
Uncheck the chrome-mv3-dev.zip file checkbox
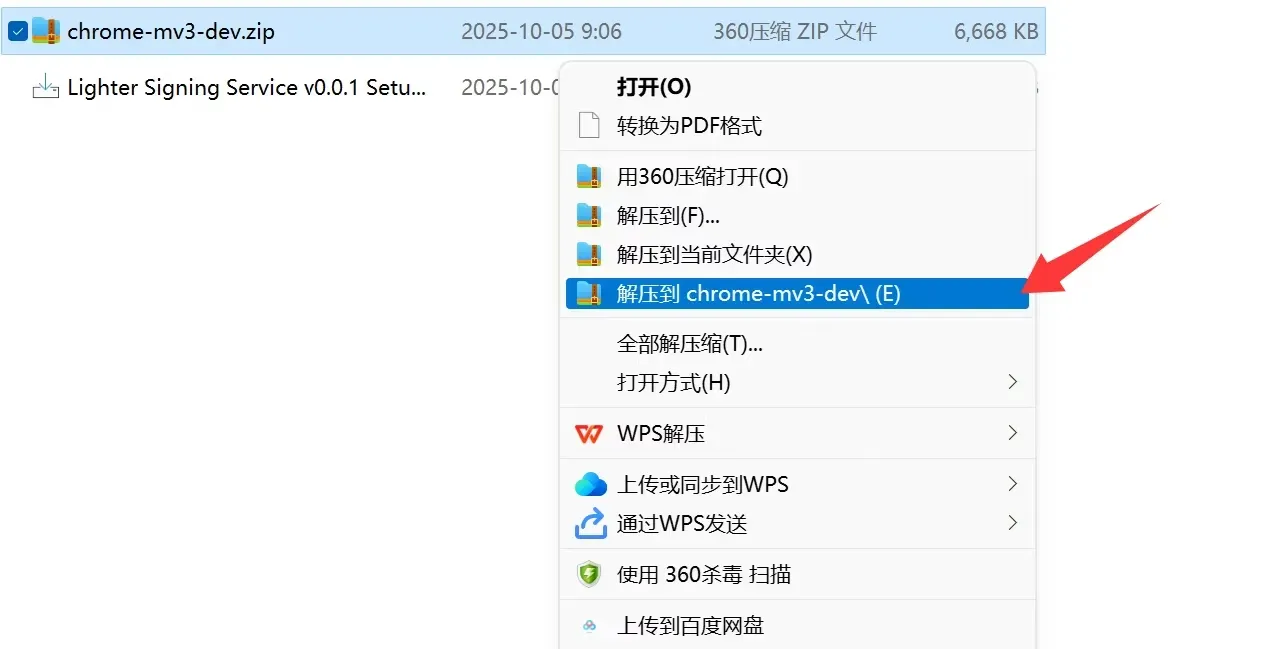pyautogui.click(x=17, y=31)
